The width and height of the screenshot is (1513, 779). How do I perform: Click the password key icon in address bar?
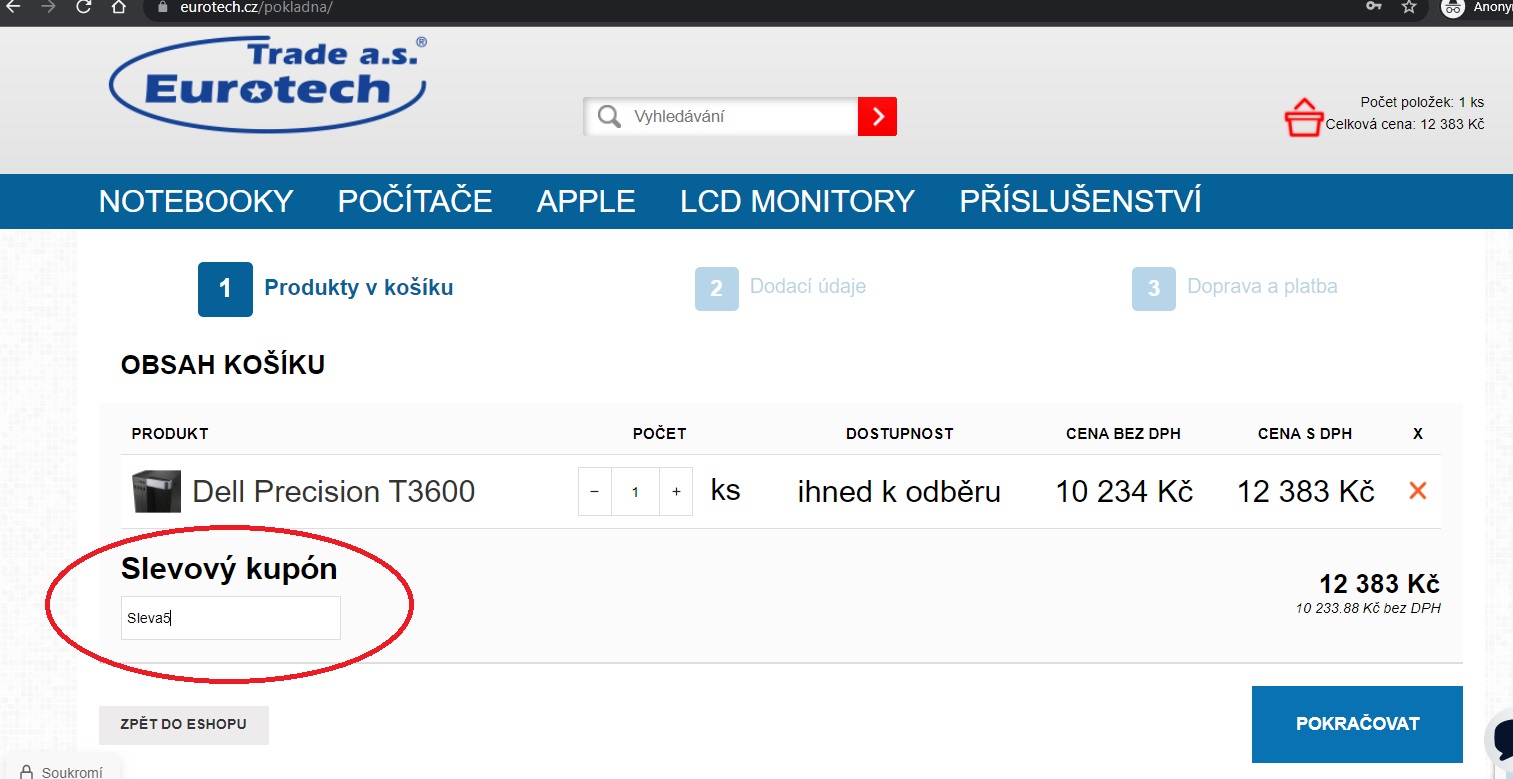[1374, 7]
